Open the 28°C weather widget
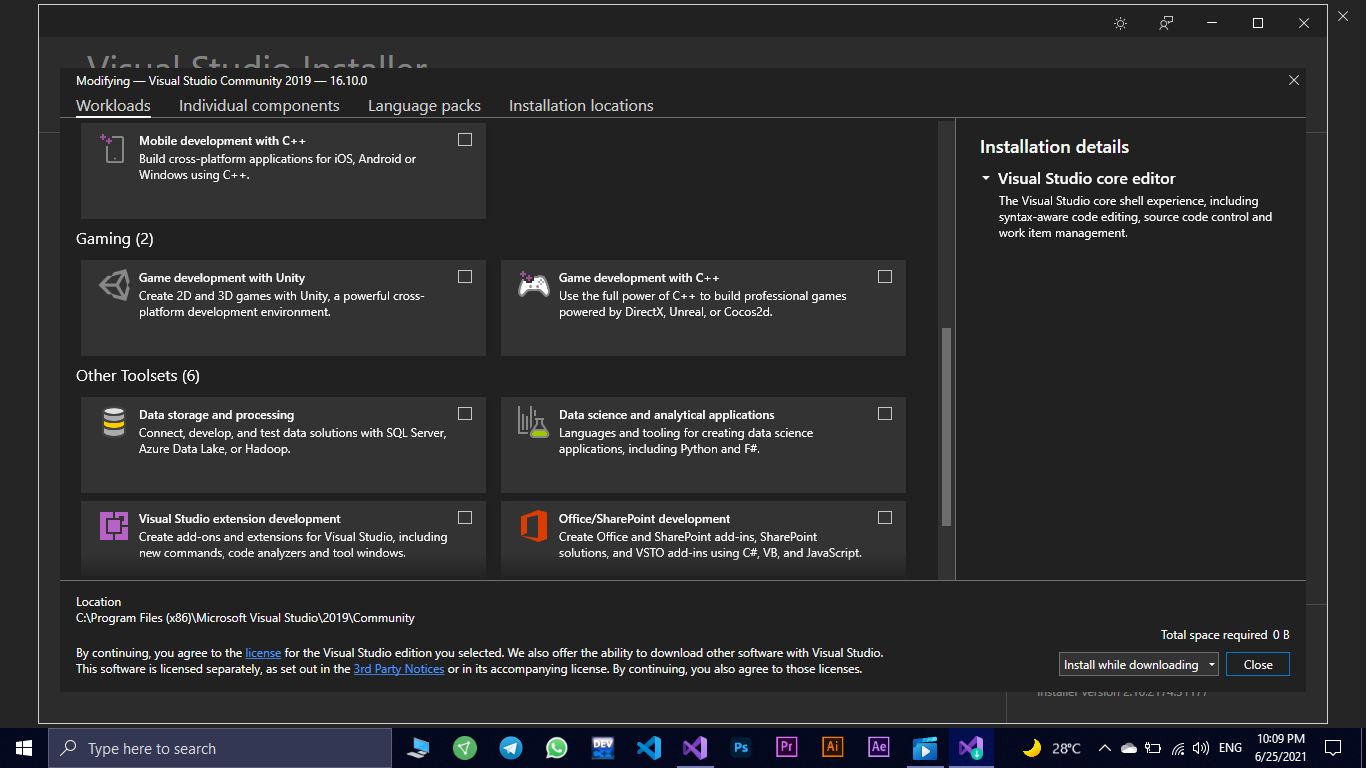This screenshot has width=1366, height=768. pyautogui.click(x=1051, y=748)
